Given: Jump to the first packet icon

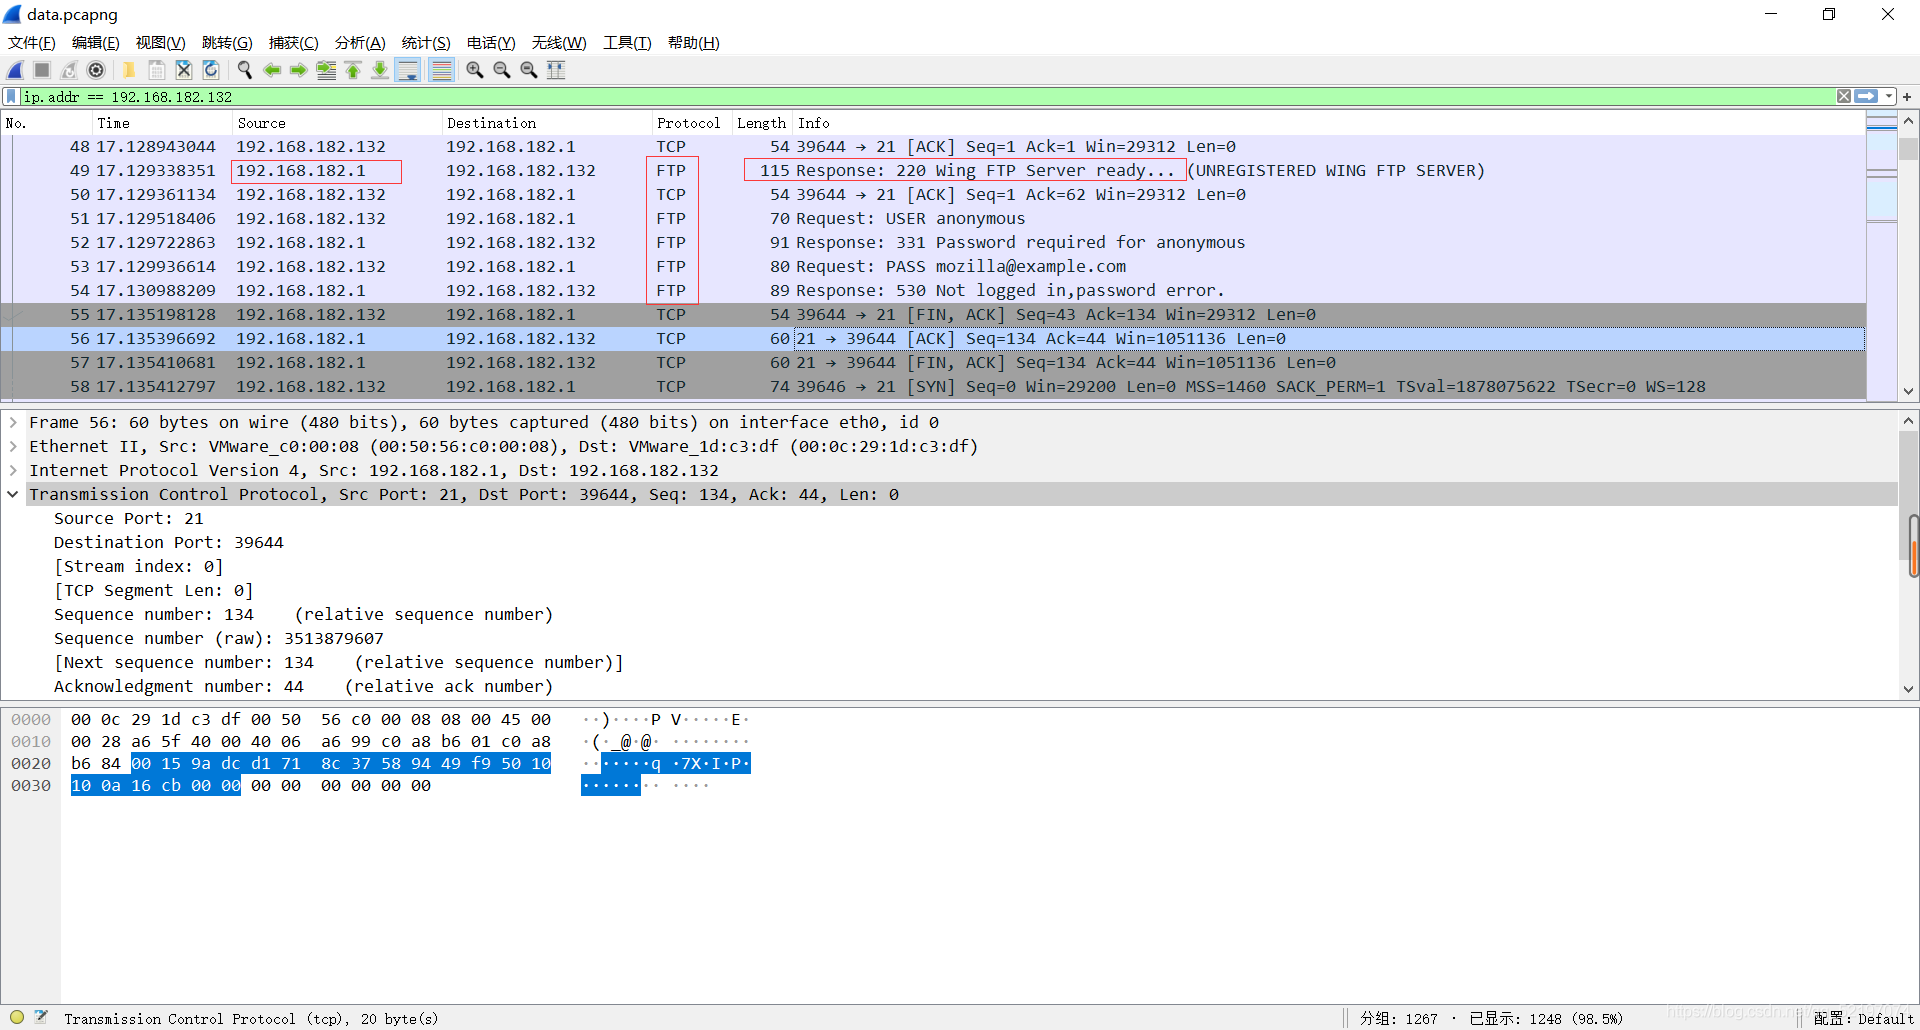Looking at the screenshot, I should [353, 70].
